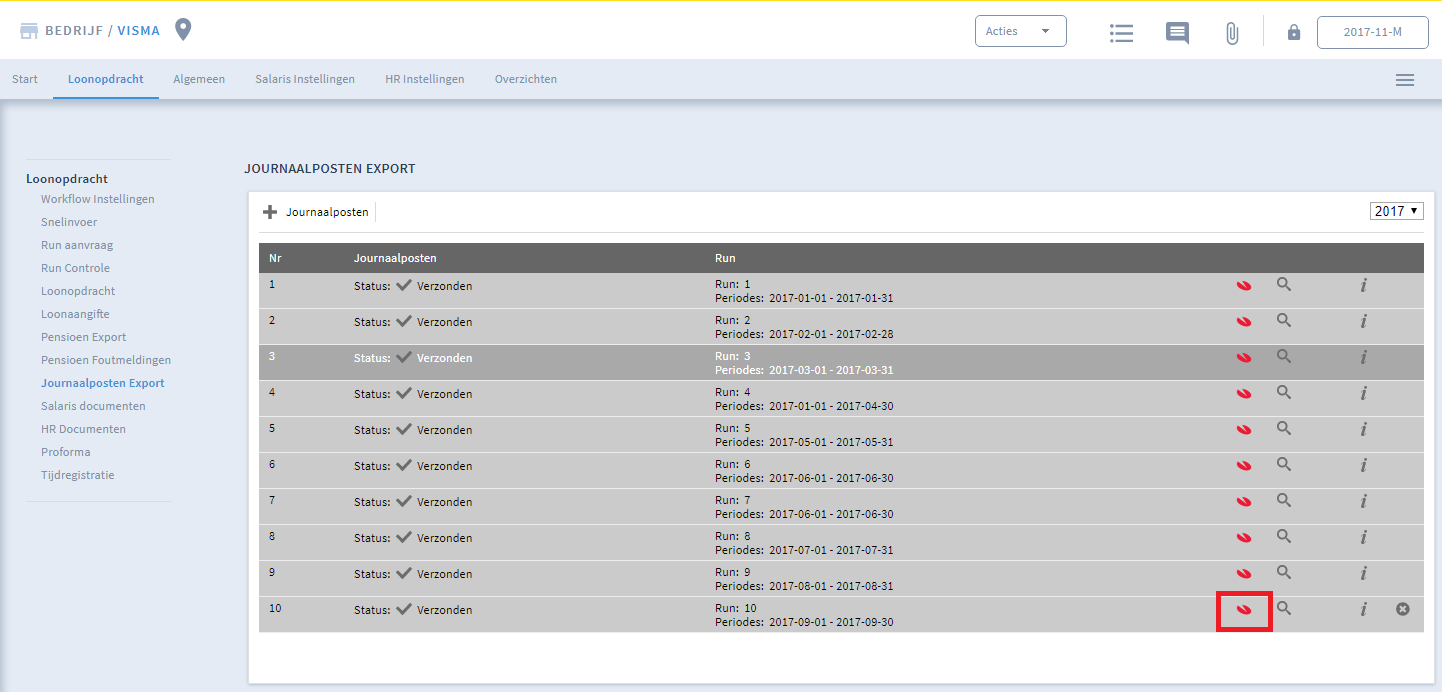Open the 2017 year dropdown
The width and height of the screenshot is (1442, 692).
pos(1396,212)
